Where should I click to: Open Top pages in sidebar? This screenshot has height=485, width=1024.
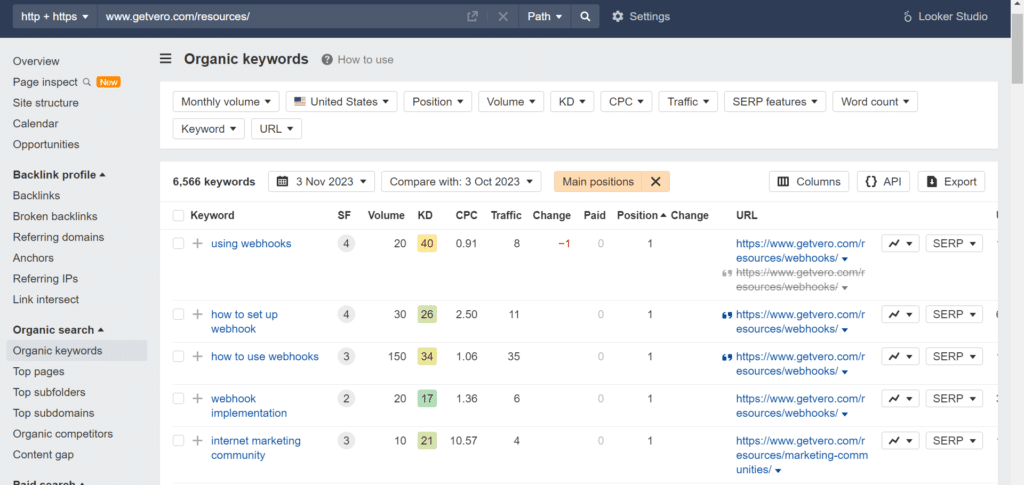pyautogui.click(x=39, y=371)
